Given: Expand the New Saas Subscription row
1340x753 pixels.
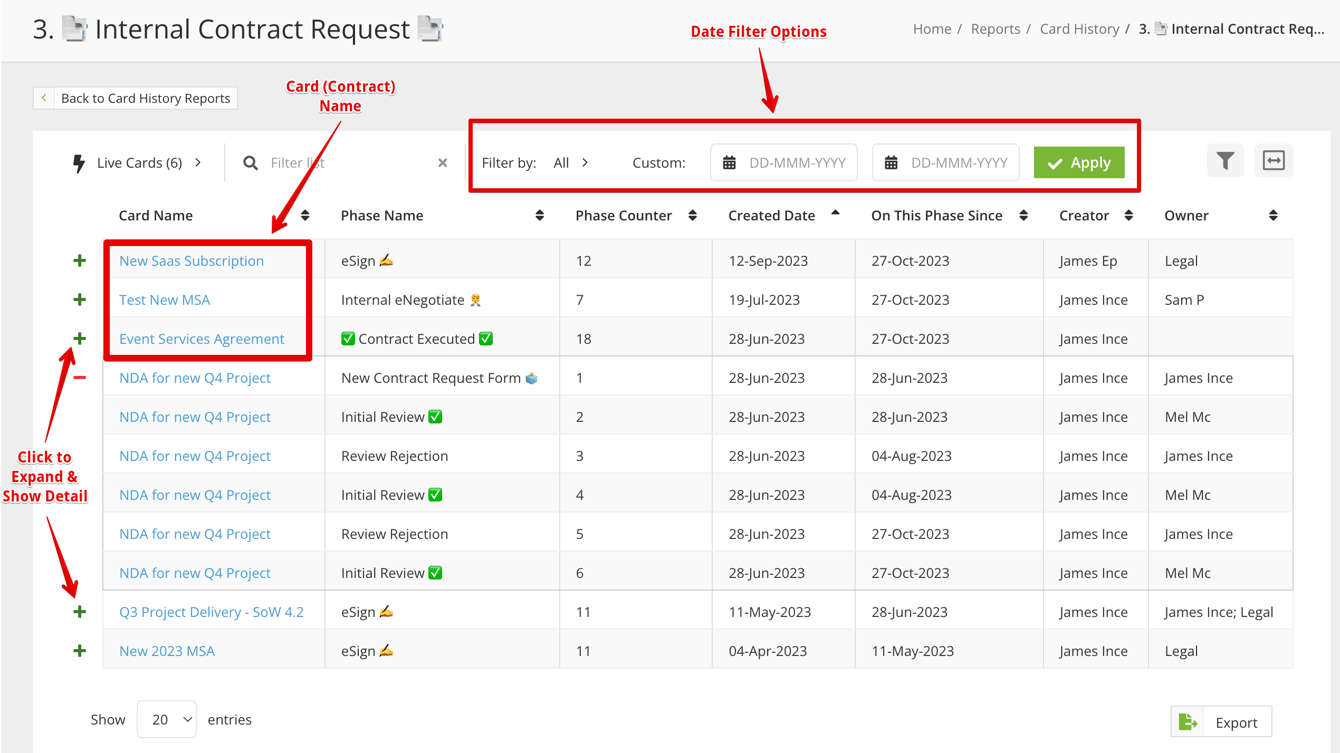Looking at the screenshot, I should click(x=79, y=260).
